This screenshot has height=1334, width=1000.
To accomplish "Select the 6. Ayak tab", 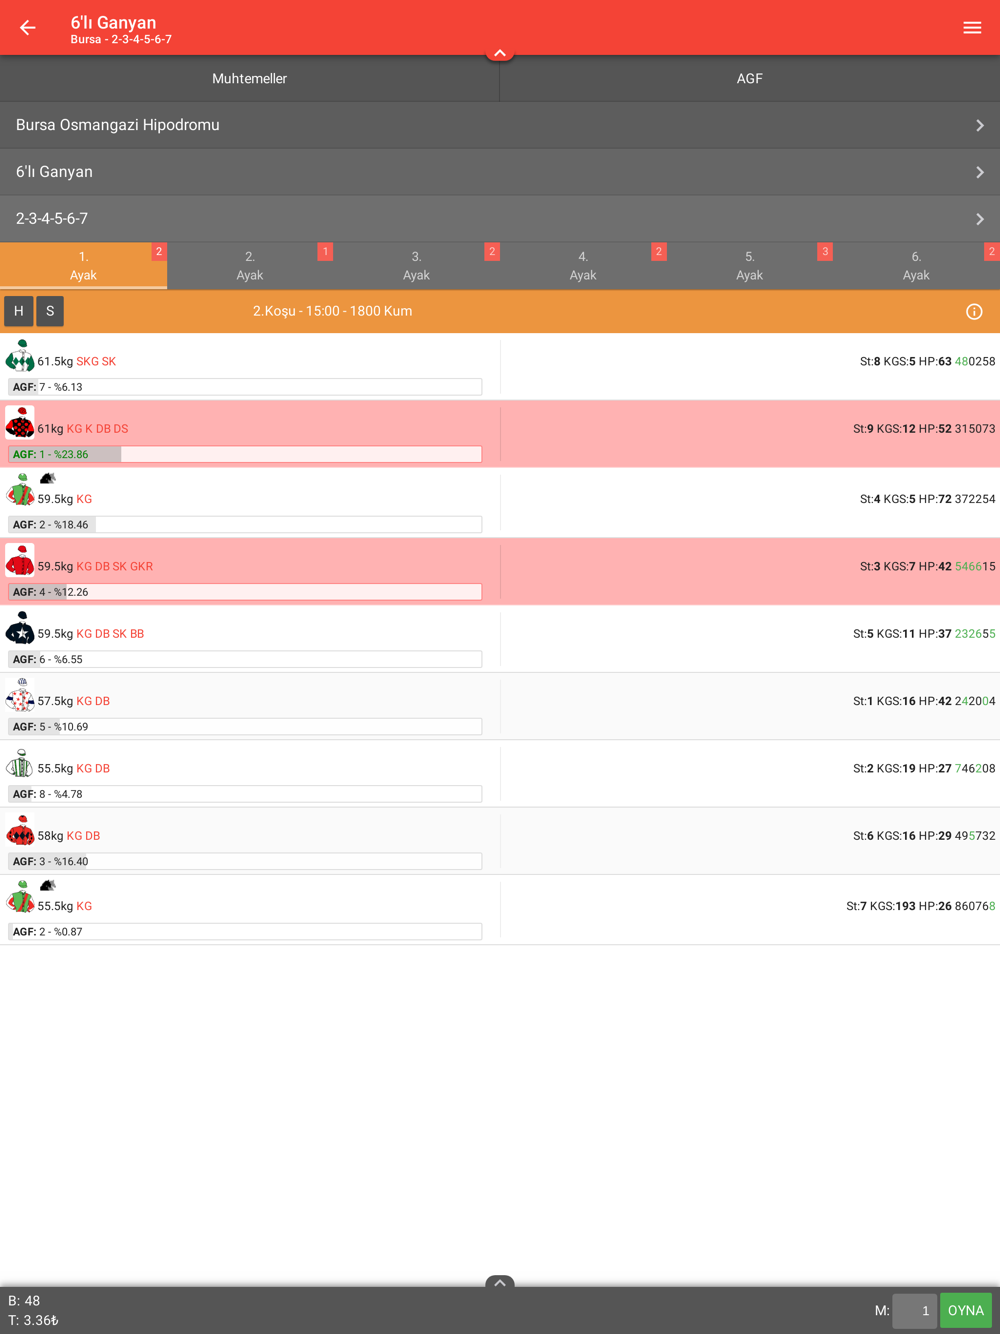I will tap(916, 266).
